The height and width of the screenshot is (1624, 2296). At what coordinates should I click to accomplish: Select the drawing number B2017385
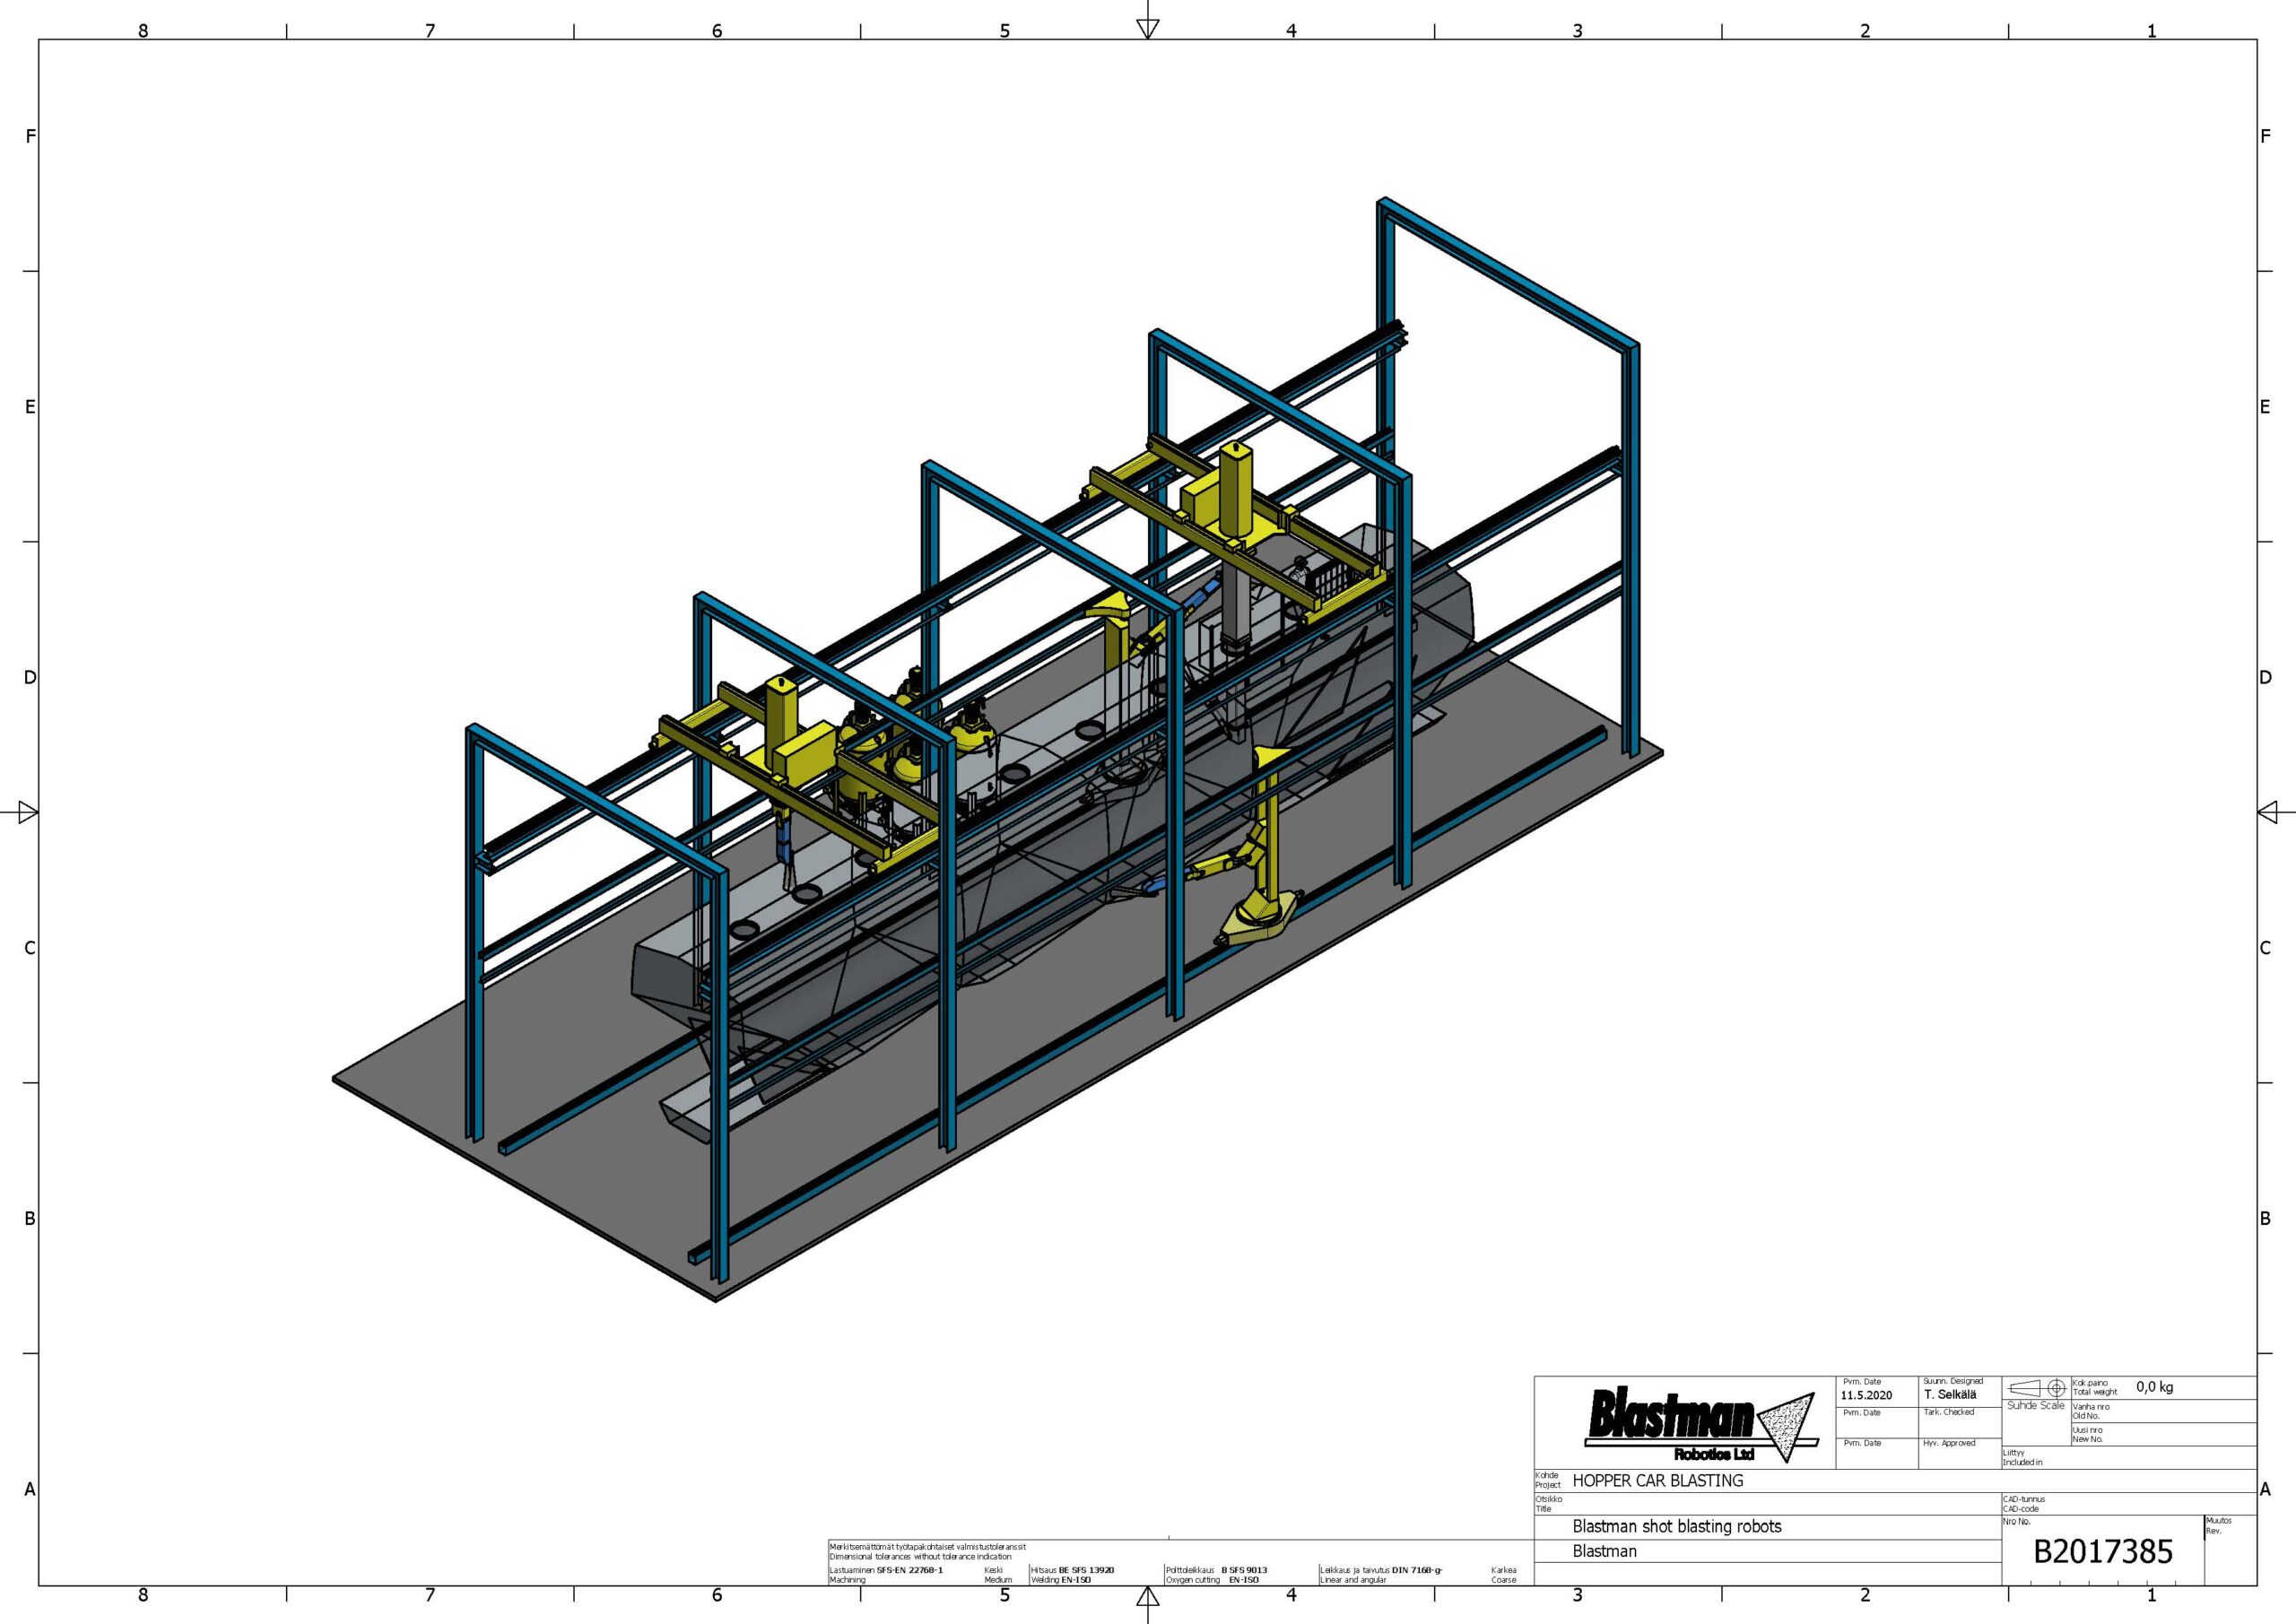point(2103,1551)
